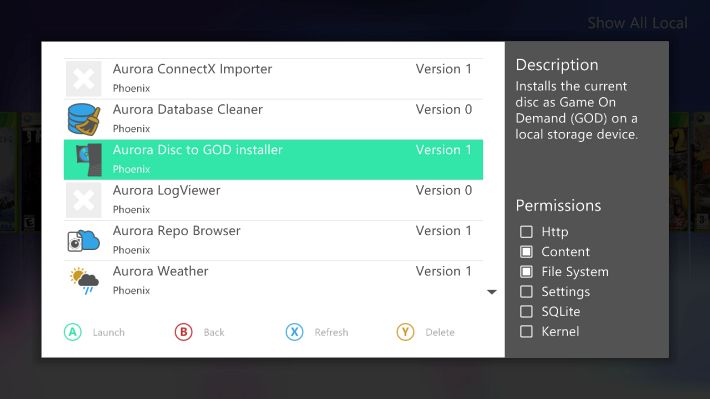Click the green A Launch button icon
This screenshot has height=399, width=710.
[73, 332]
